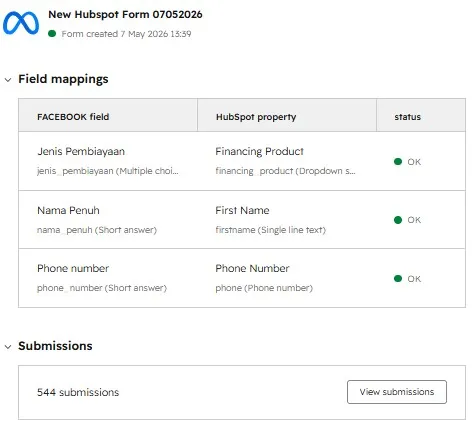Screen dimensions: 475x428
Task: Click 'Form created 7 May 2026 13:39' text
Action: point(126,34)
